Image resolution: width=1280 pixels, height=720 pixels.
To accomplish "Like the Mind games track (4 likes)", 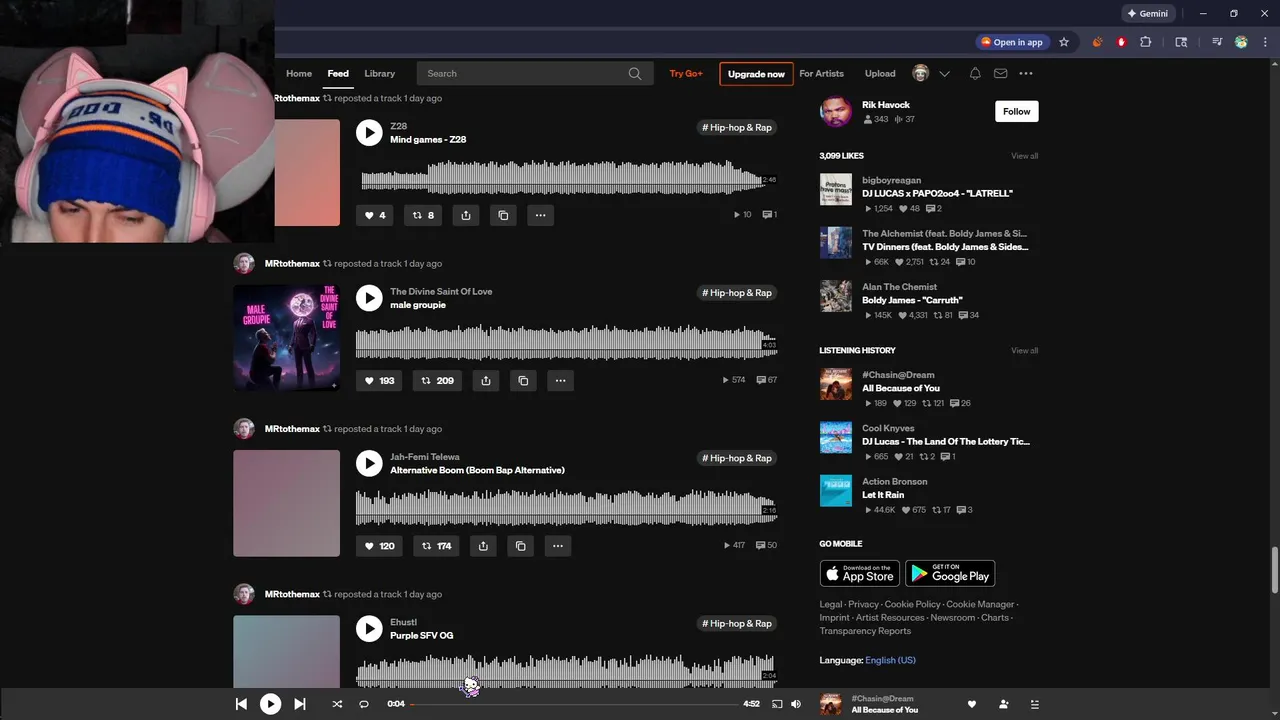I will (x=375, y=215).
